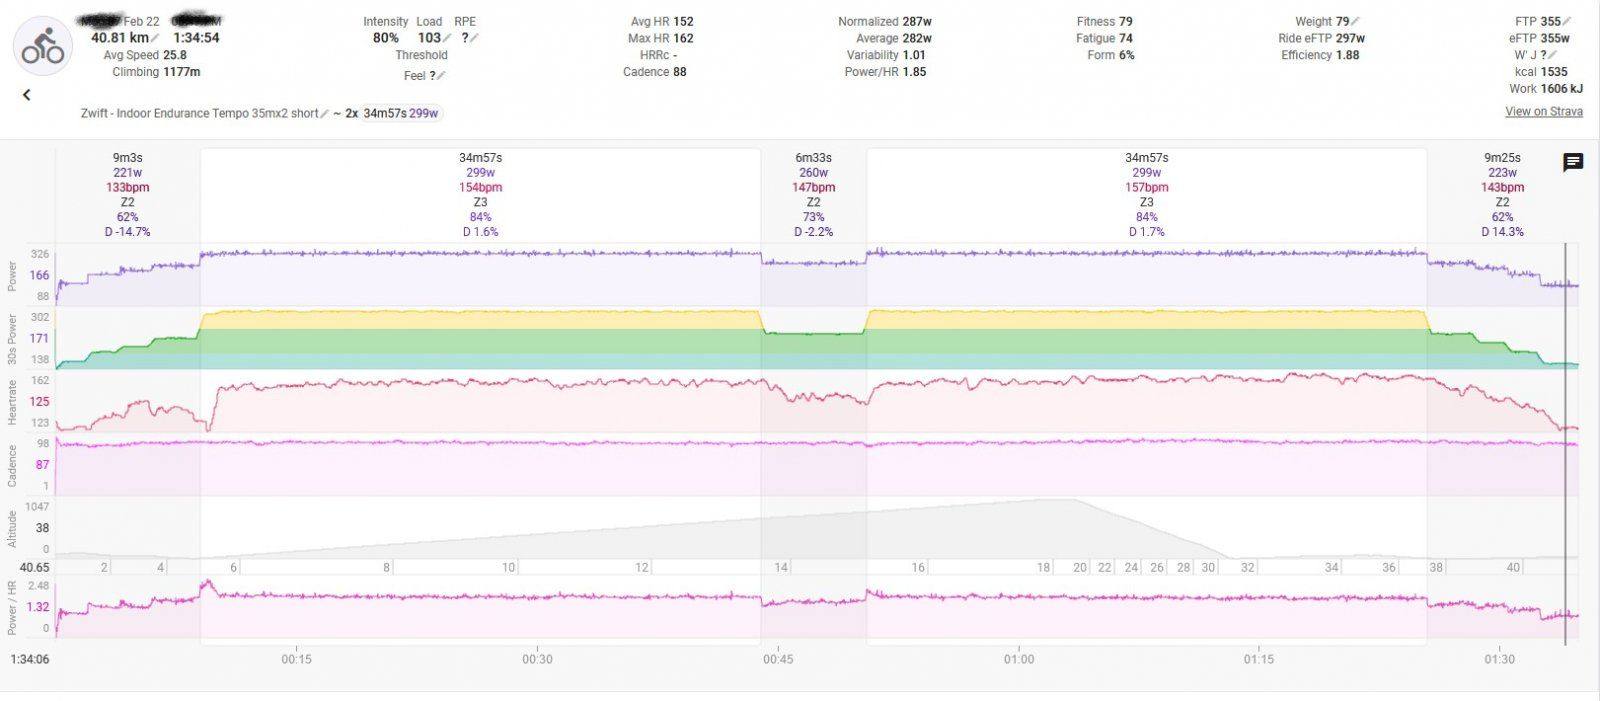Image resolution: width=1600 pixels, height=701 pixels.
Task: Edit Load value using its pencil icon
Action: (447, 38)
